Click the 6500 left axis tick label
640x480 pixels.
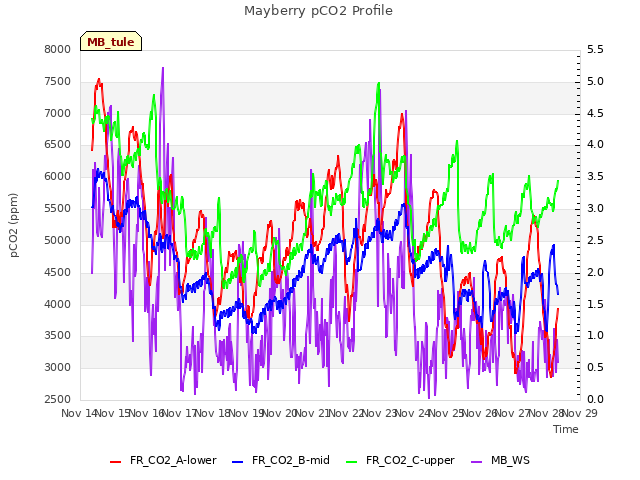click(x=58, y=144)
